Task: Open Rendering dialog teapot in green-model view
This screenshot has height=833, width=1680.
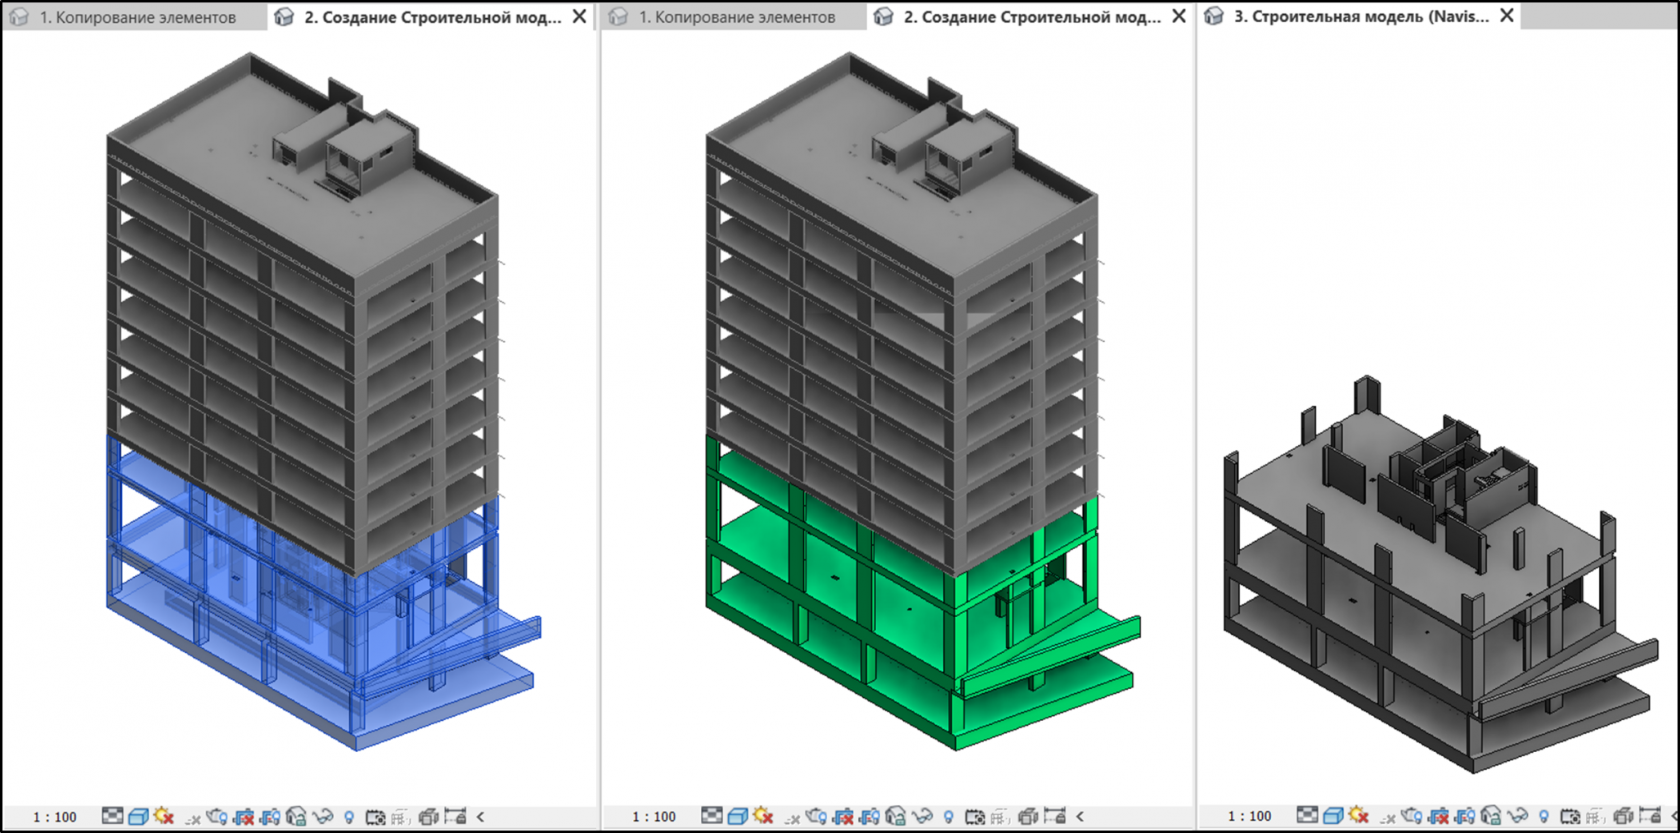Action: 816,816
